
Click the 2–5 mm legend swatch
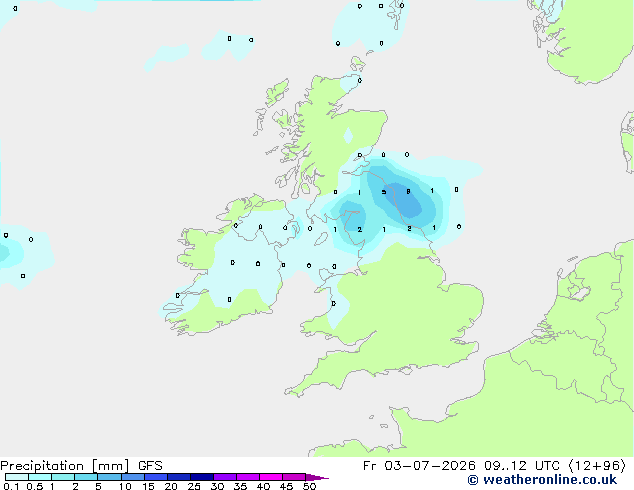click(86, 477)
